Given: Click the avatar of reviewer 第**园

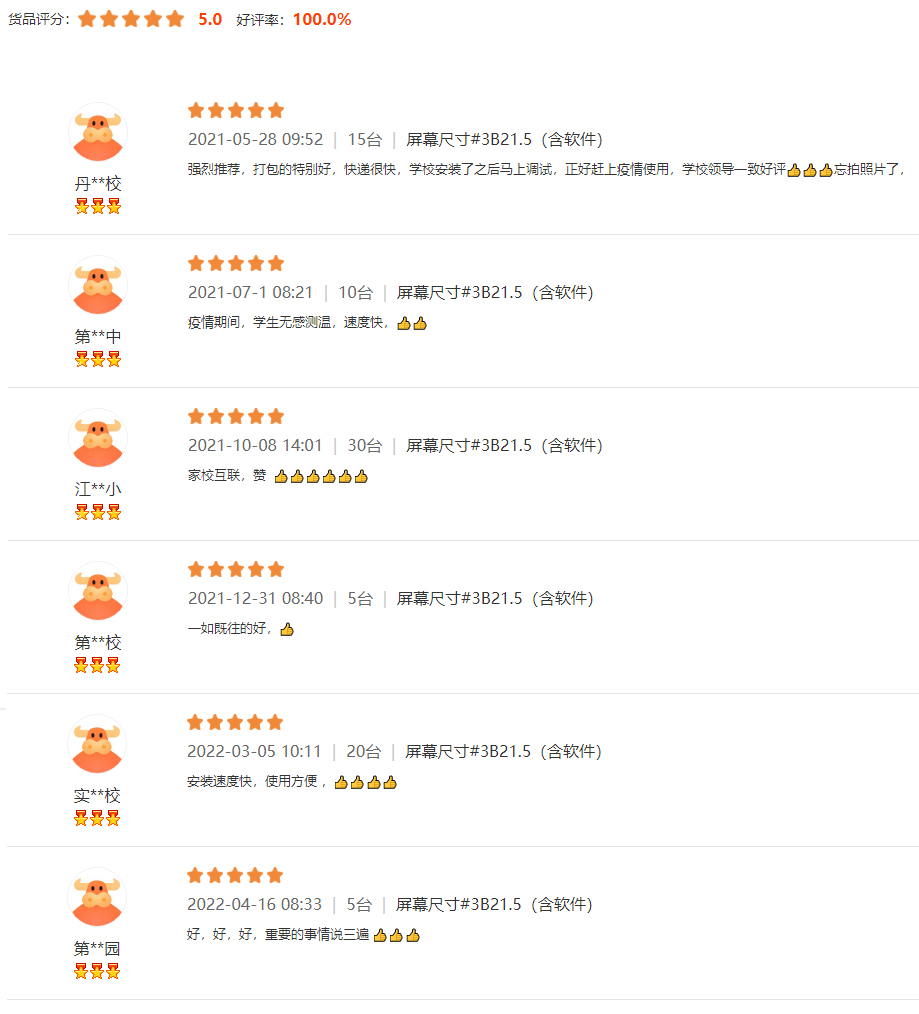Looking at the screenshot, I should pos(97,898).
